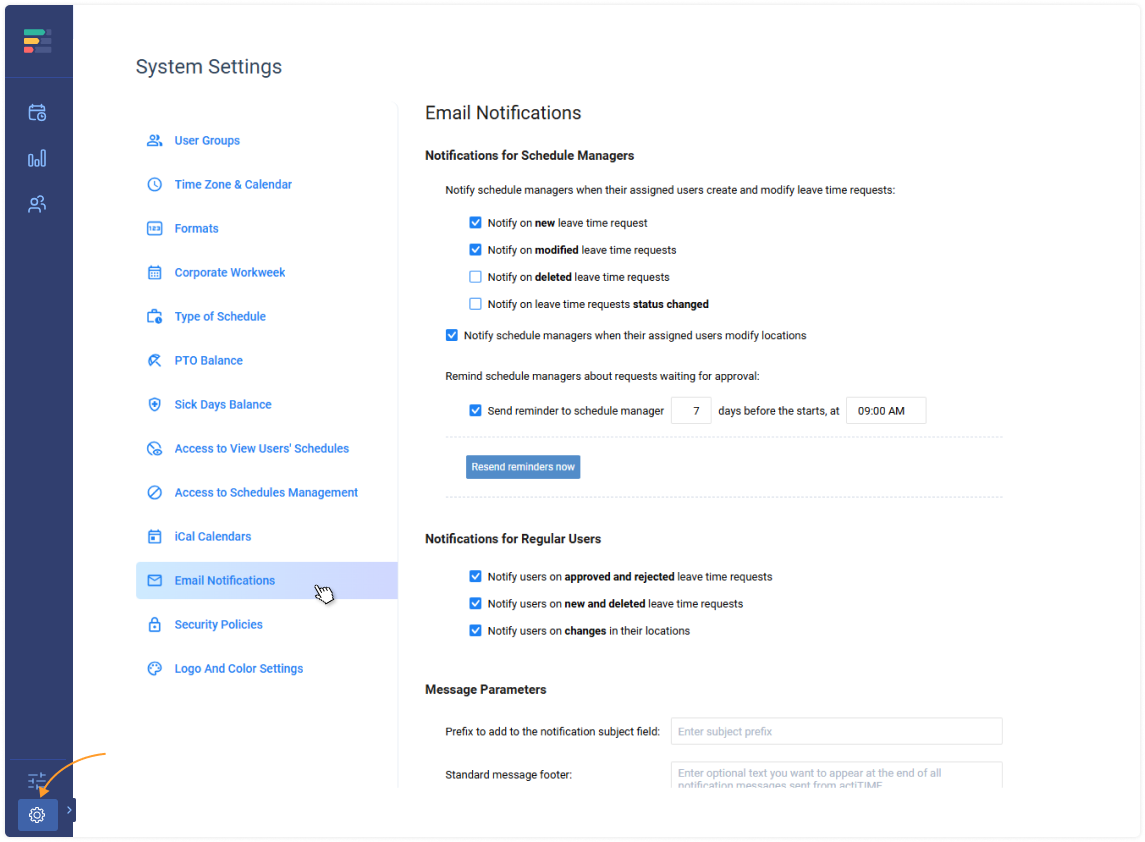Uncheck Notify on new leave time request
Screen dimensions: 1145x842
click(476, 223)
